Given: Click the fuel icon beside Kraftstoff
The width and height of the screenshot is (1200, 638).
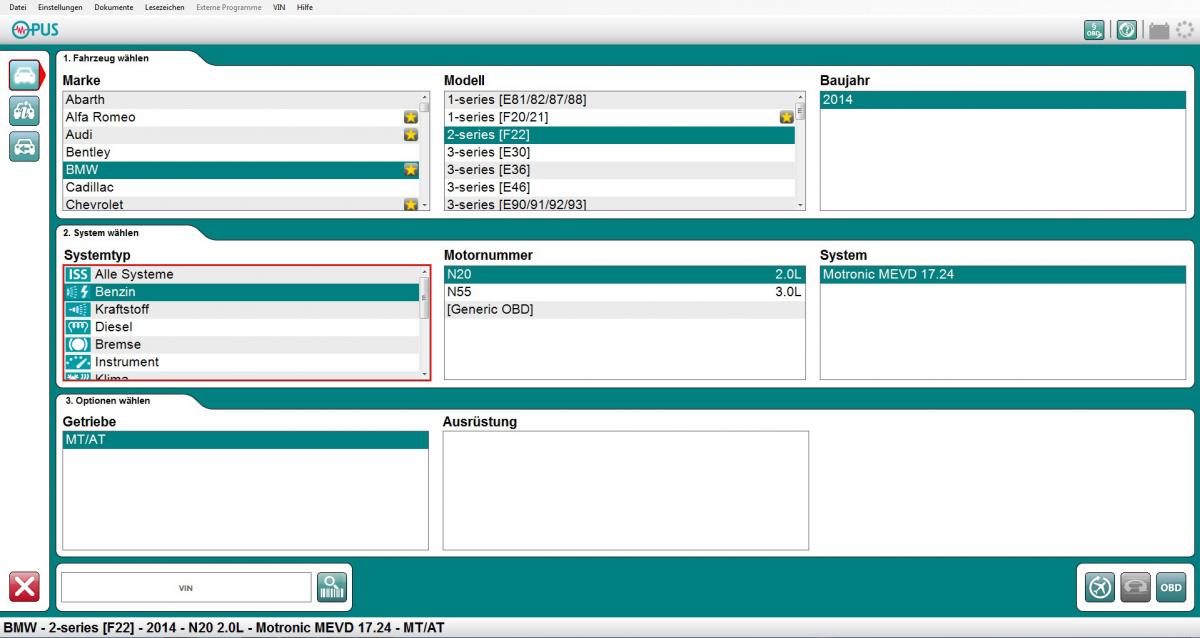Looking at the screenshot, I should (x=78, y=310).
